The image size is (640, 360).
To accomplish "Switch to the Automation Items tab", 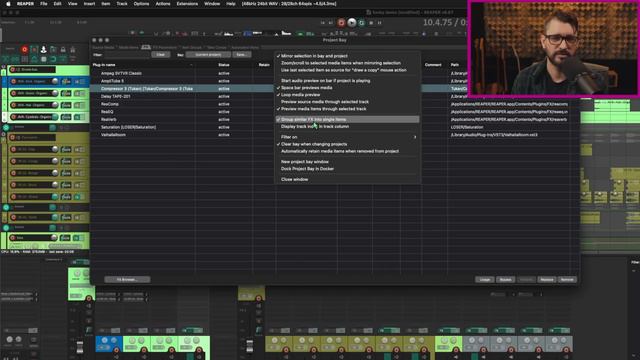I will coord(245,47).
